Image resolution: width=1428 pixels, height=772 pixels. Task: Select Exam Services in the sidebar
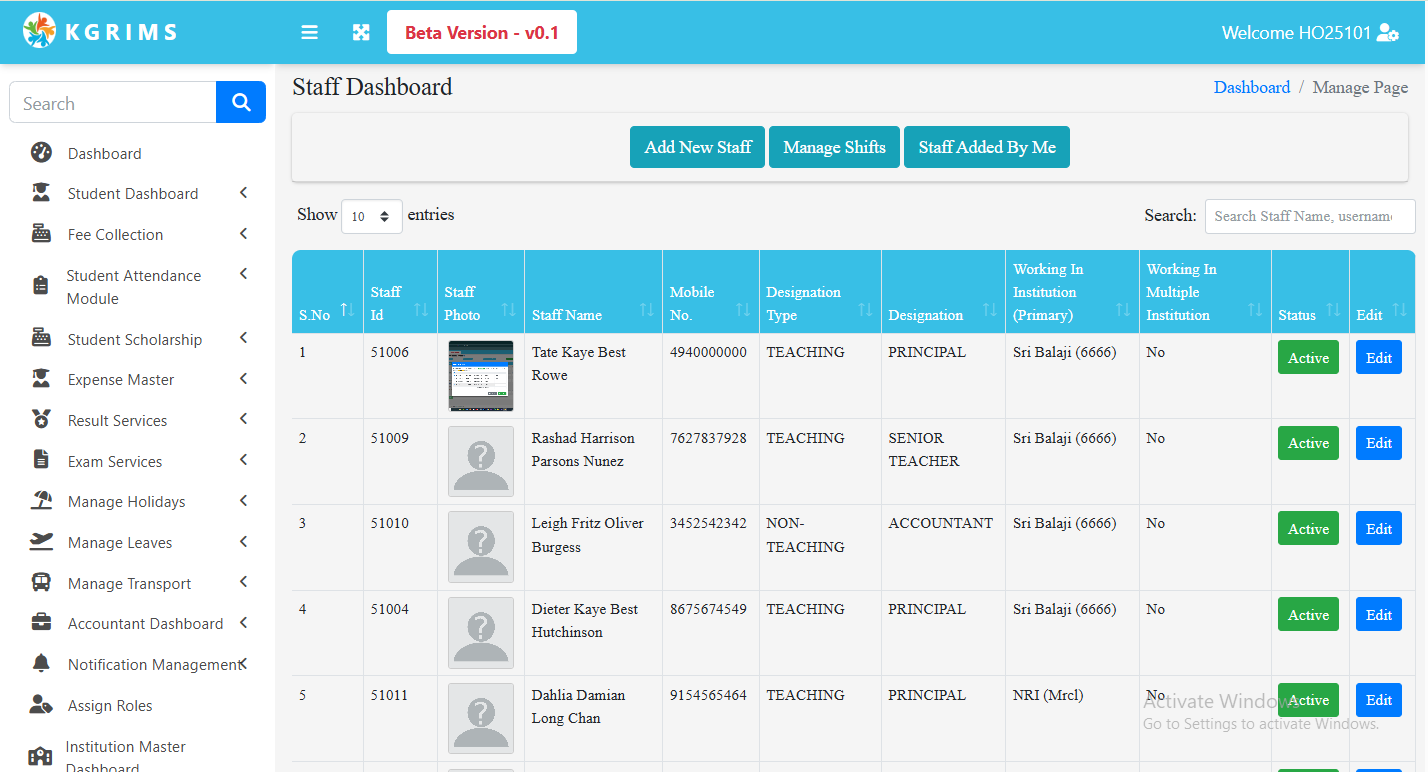pyautogui.click(x=115, y=461)
